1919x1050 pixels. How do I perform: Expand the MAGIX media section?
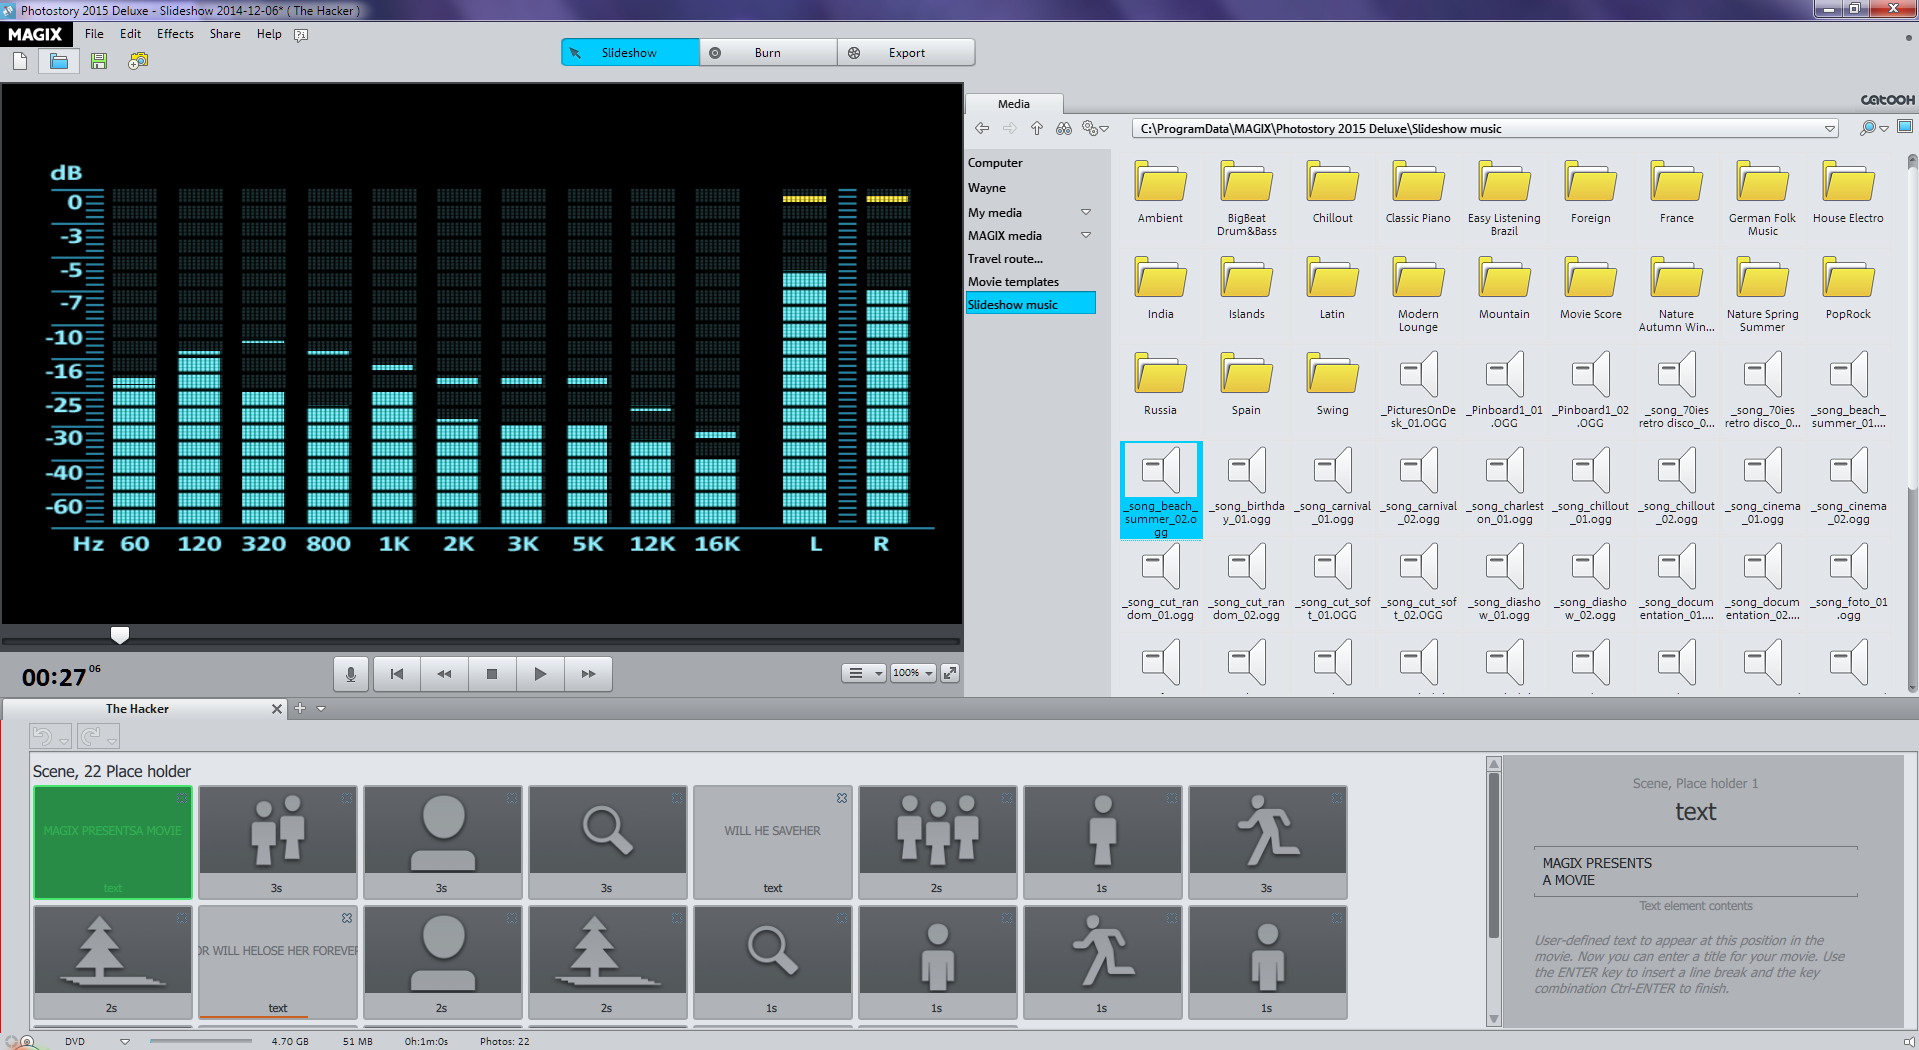(1086, 235)
